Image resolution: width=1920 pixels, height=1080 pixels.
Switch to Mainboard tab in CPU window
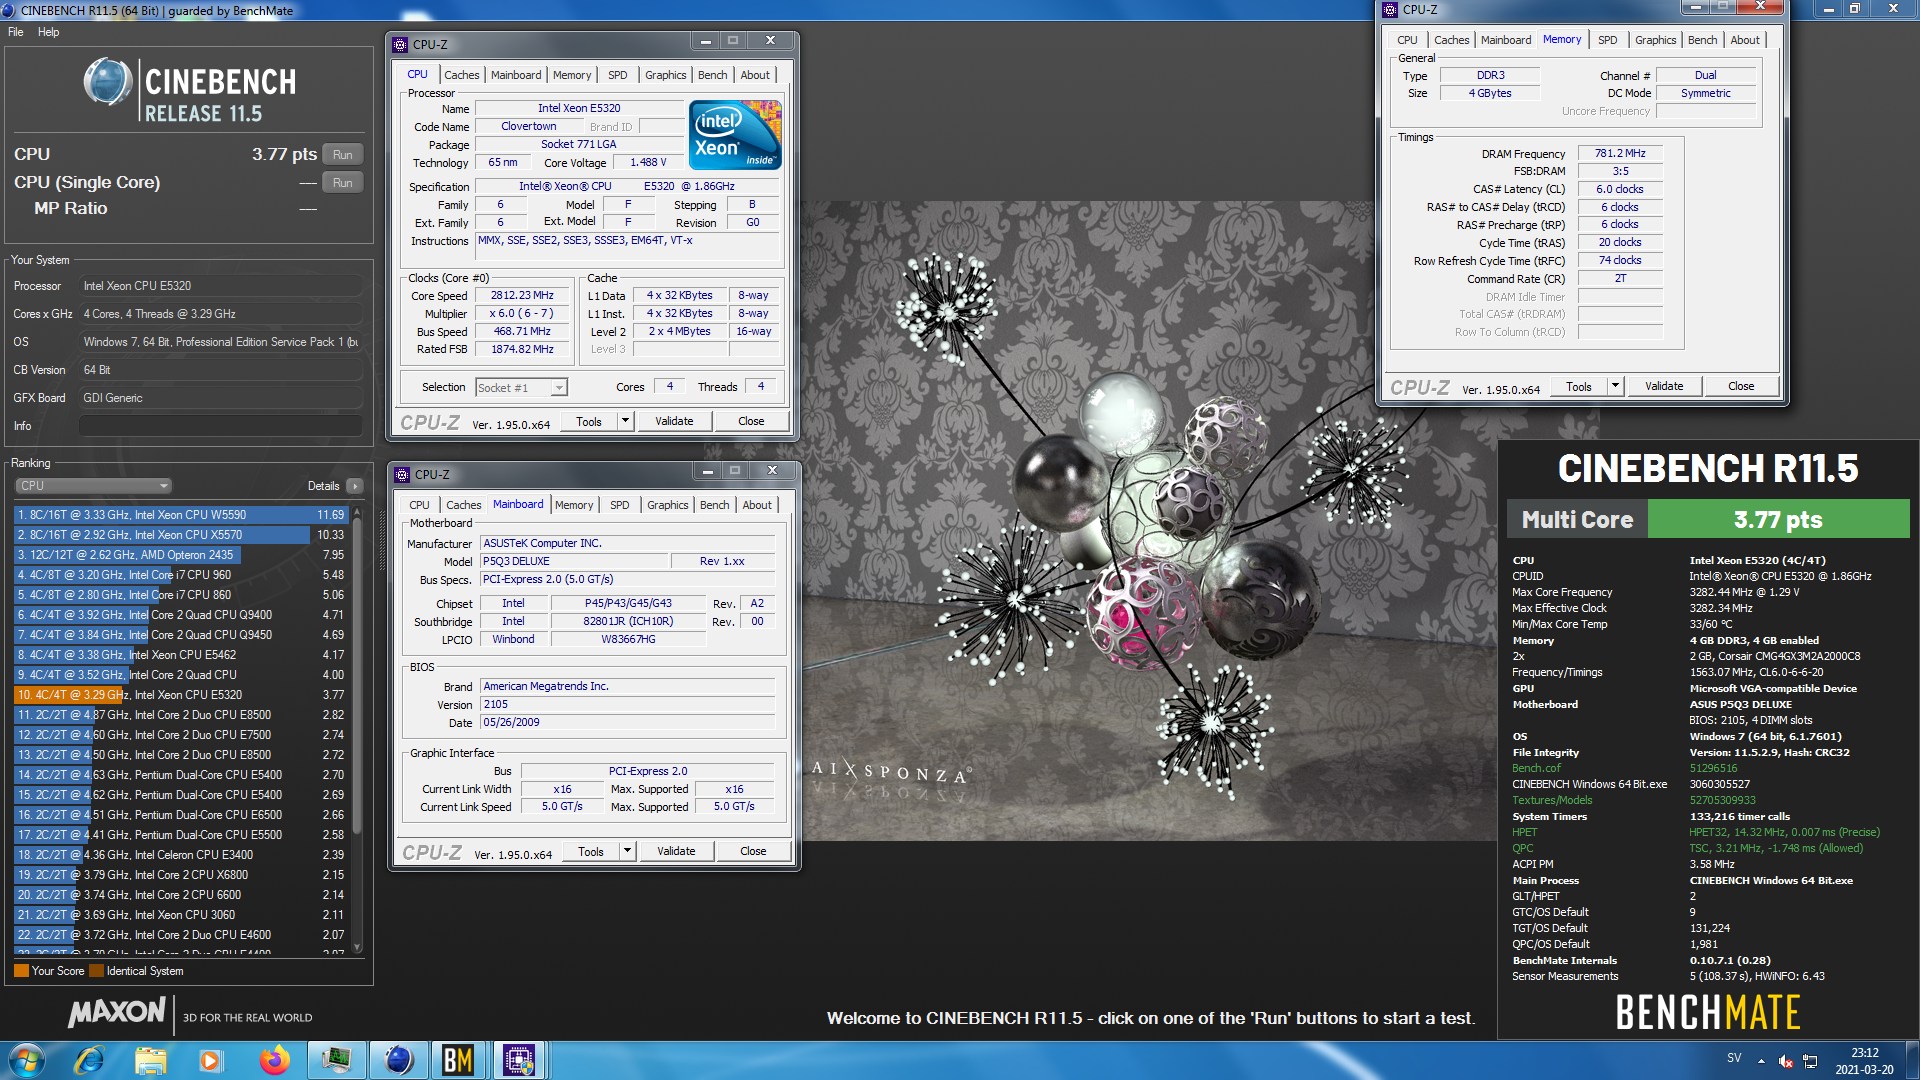coord(515,75)
